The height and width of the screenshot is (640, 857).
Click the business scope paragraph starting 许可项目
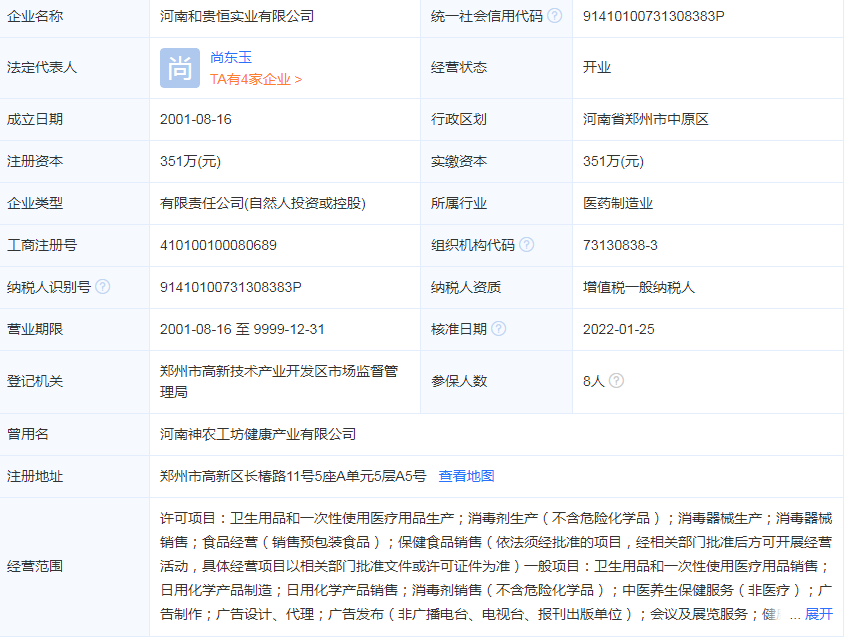tap(496, 566)
